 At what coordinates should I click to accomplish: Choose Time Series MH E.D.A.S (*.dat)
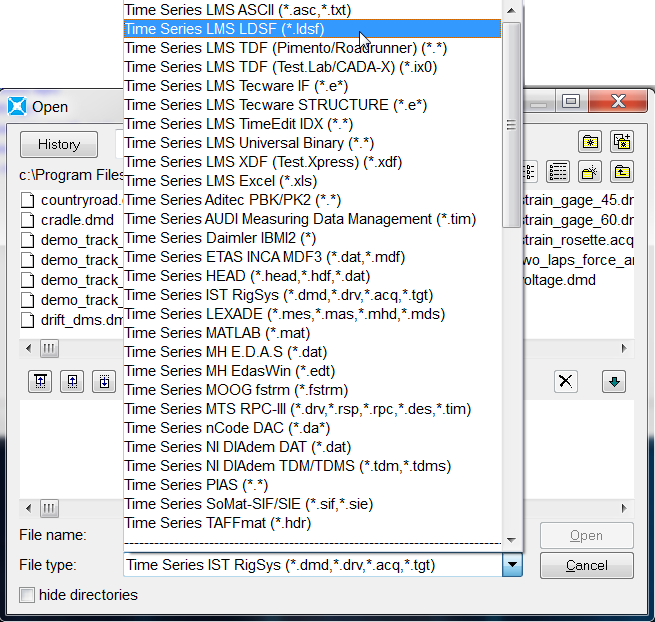(x=312, y=352)
